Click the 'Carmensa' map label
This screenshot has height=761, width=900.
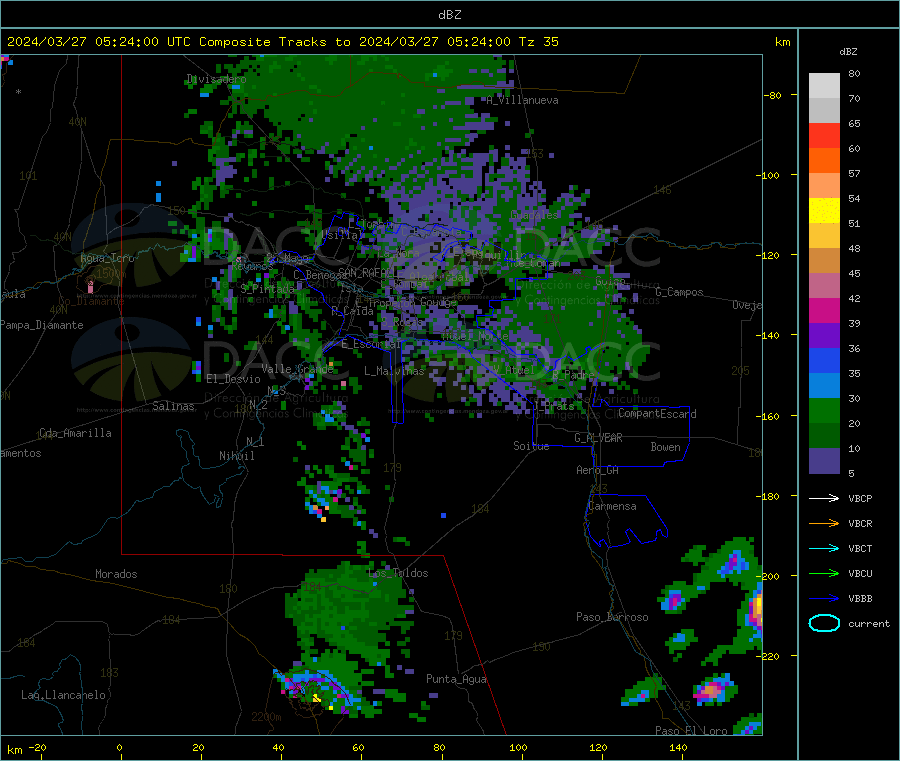point(612,507)
